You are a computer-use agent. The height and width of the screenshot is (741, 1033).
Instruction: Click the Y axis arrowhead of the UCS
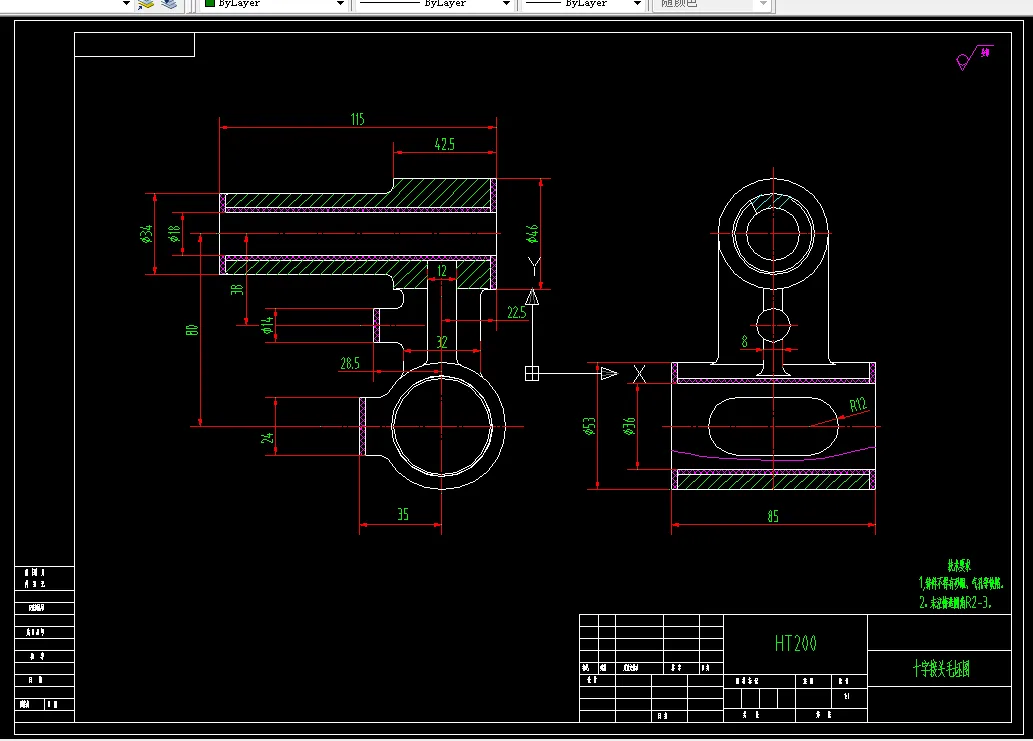click(x=532, y=297)
